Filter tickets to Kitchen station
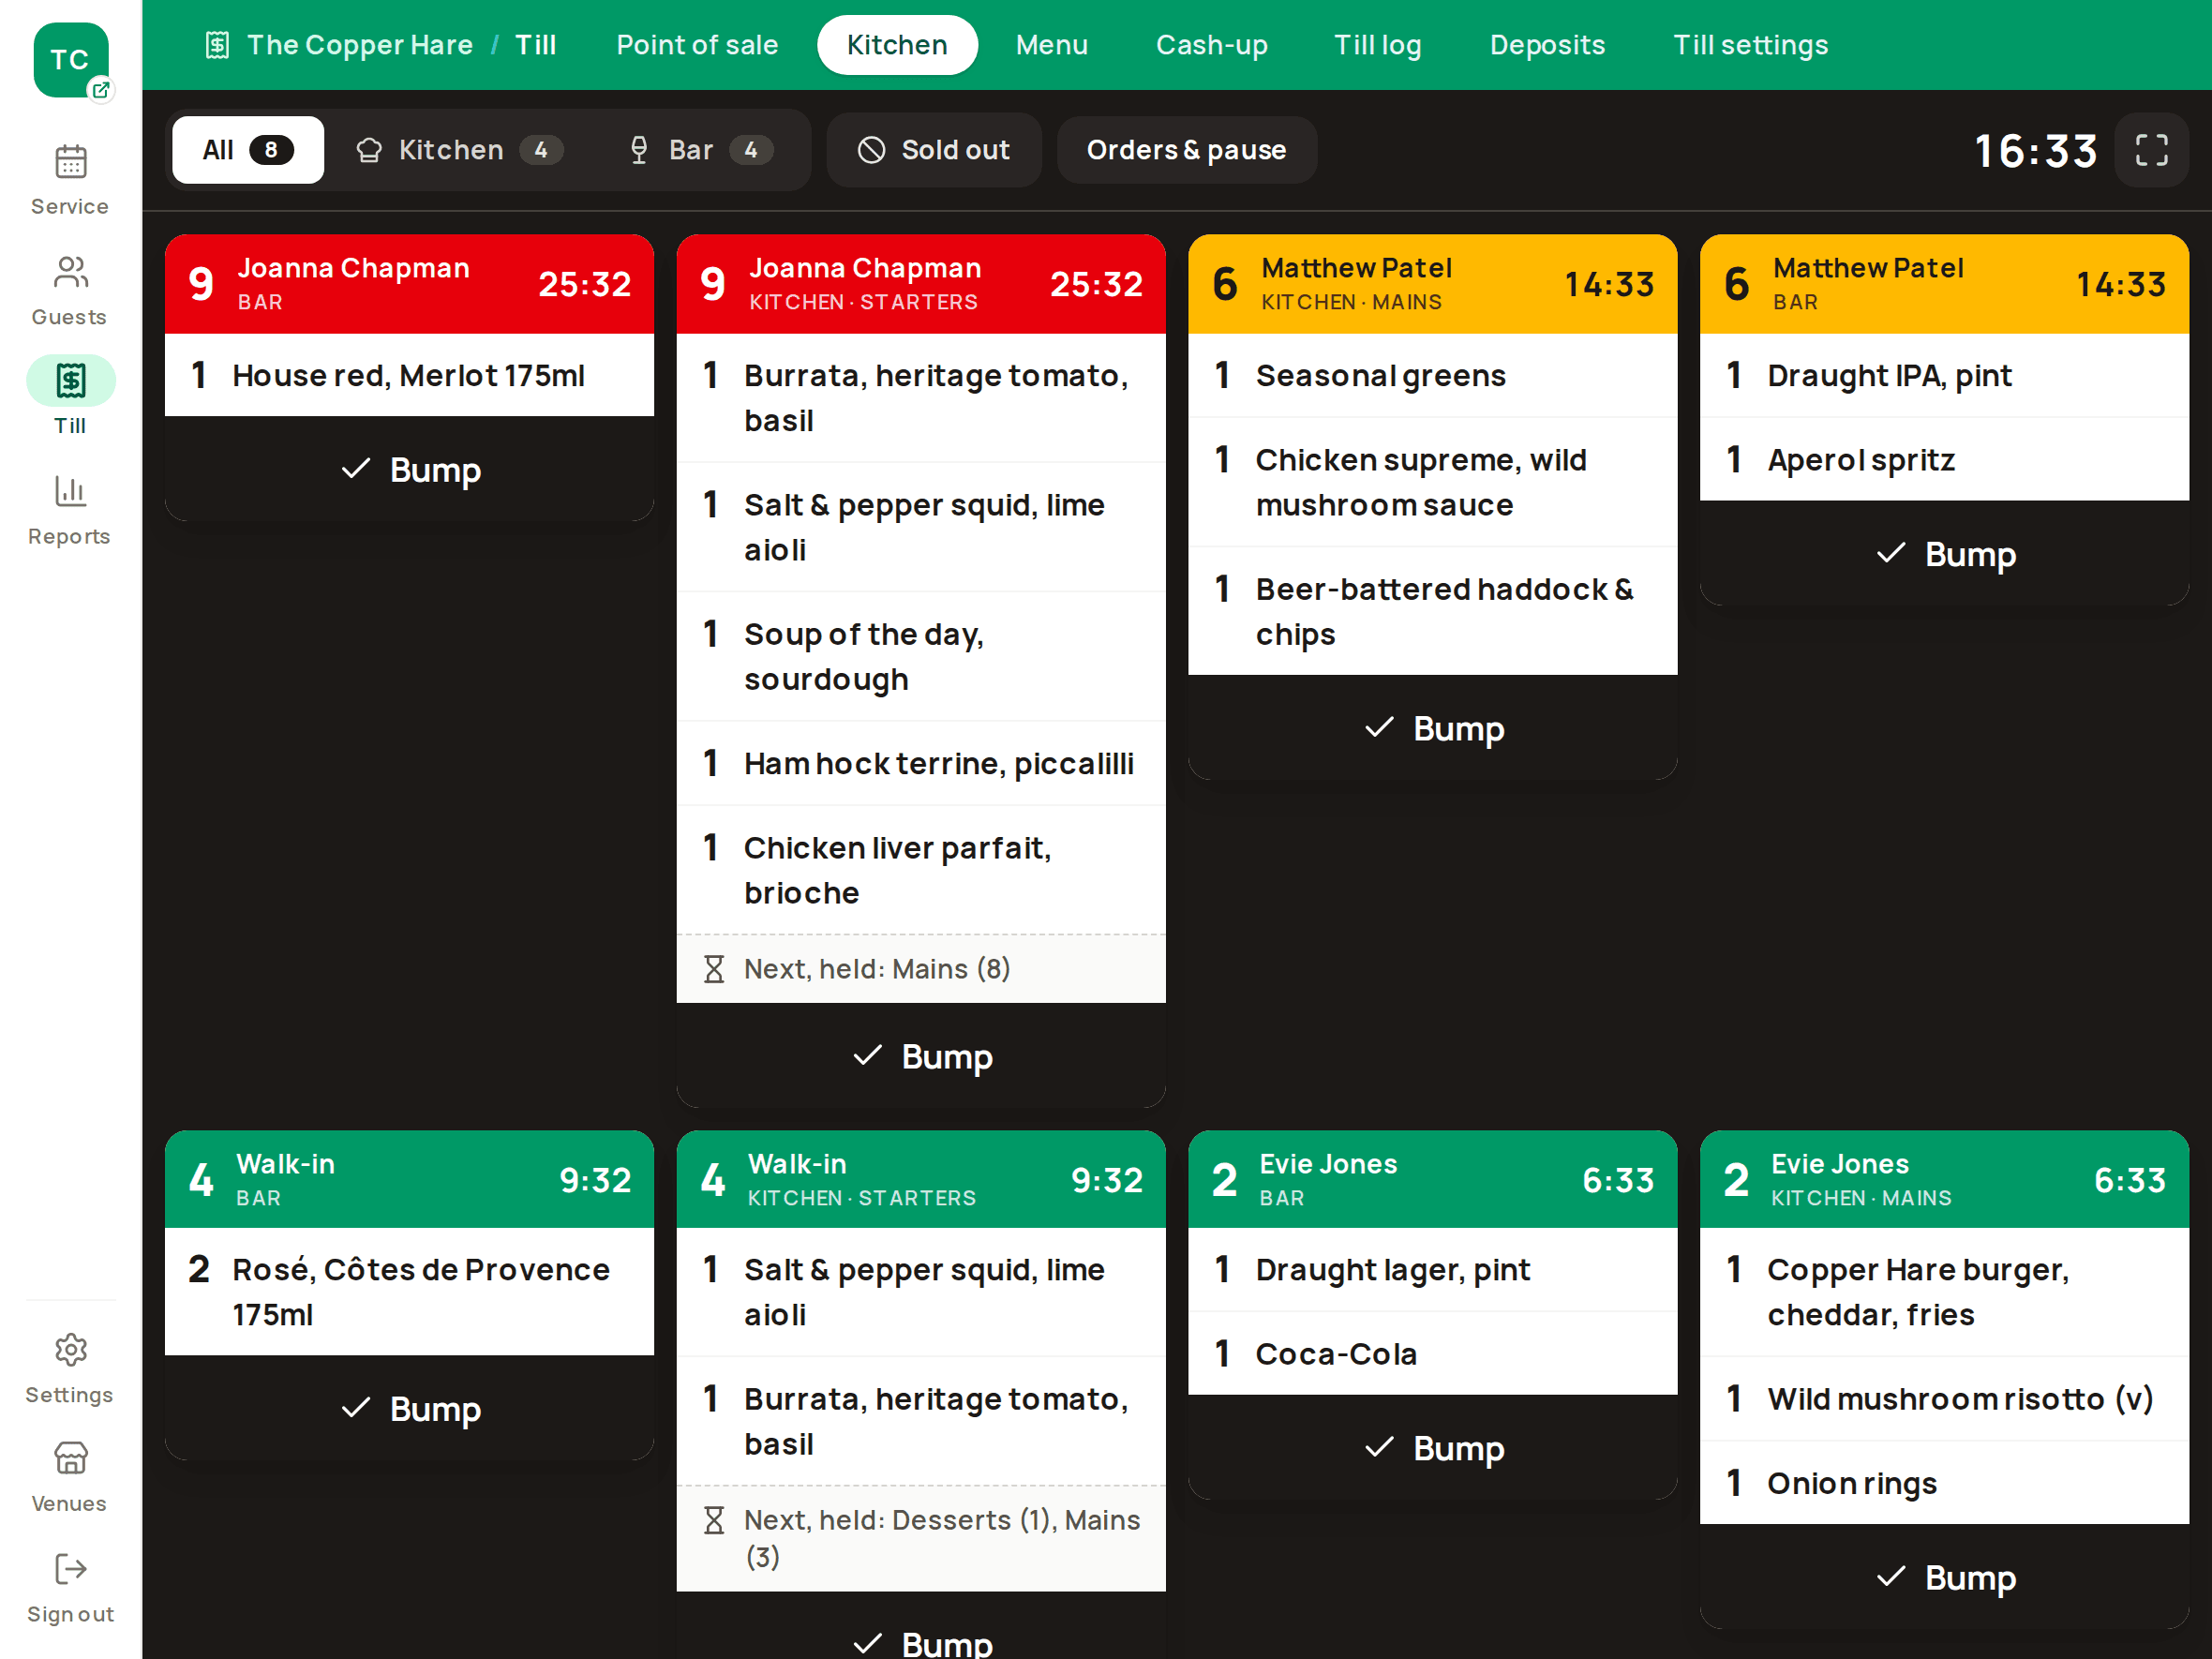This screenshot has width=2212, height=1659. [x=460, y=150]
